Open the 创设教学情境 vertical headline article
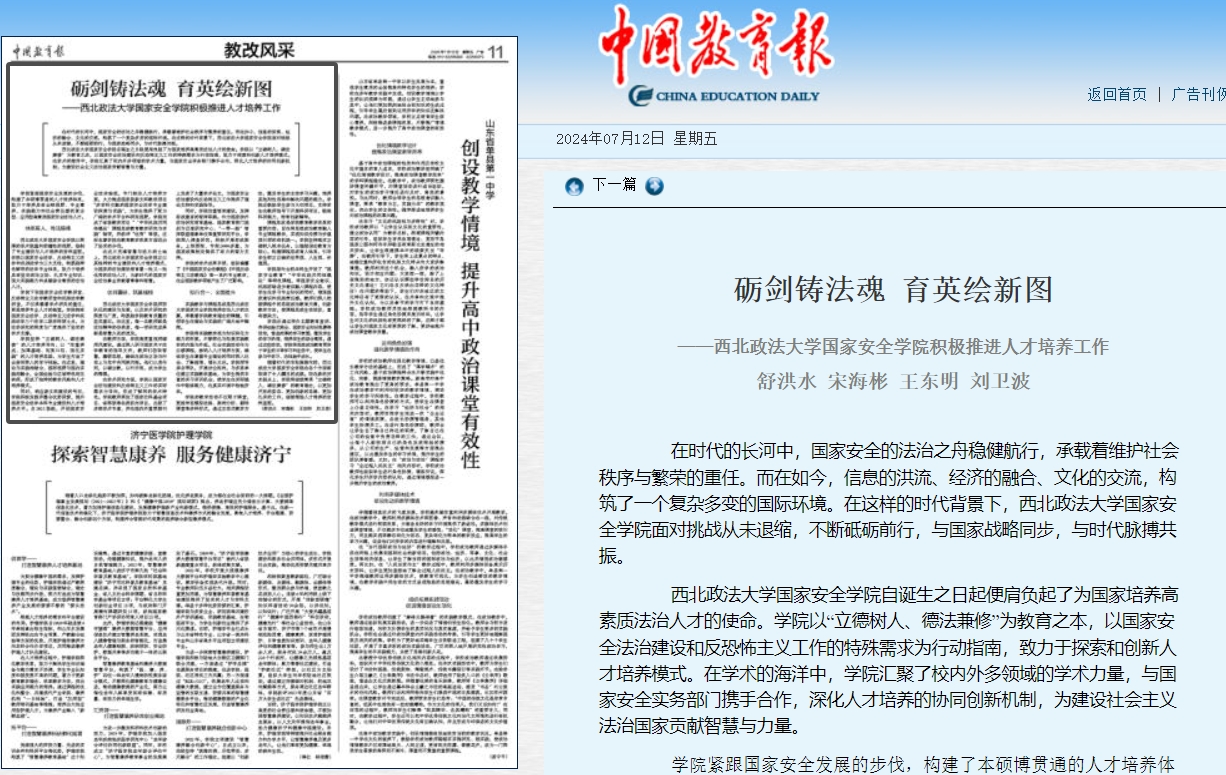Viewport: 1226px width, 775px height. (469, 300)
